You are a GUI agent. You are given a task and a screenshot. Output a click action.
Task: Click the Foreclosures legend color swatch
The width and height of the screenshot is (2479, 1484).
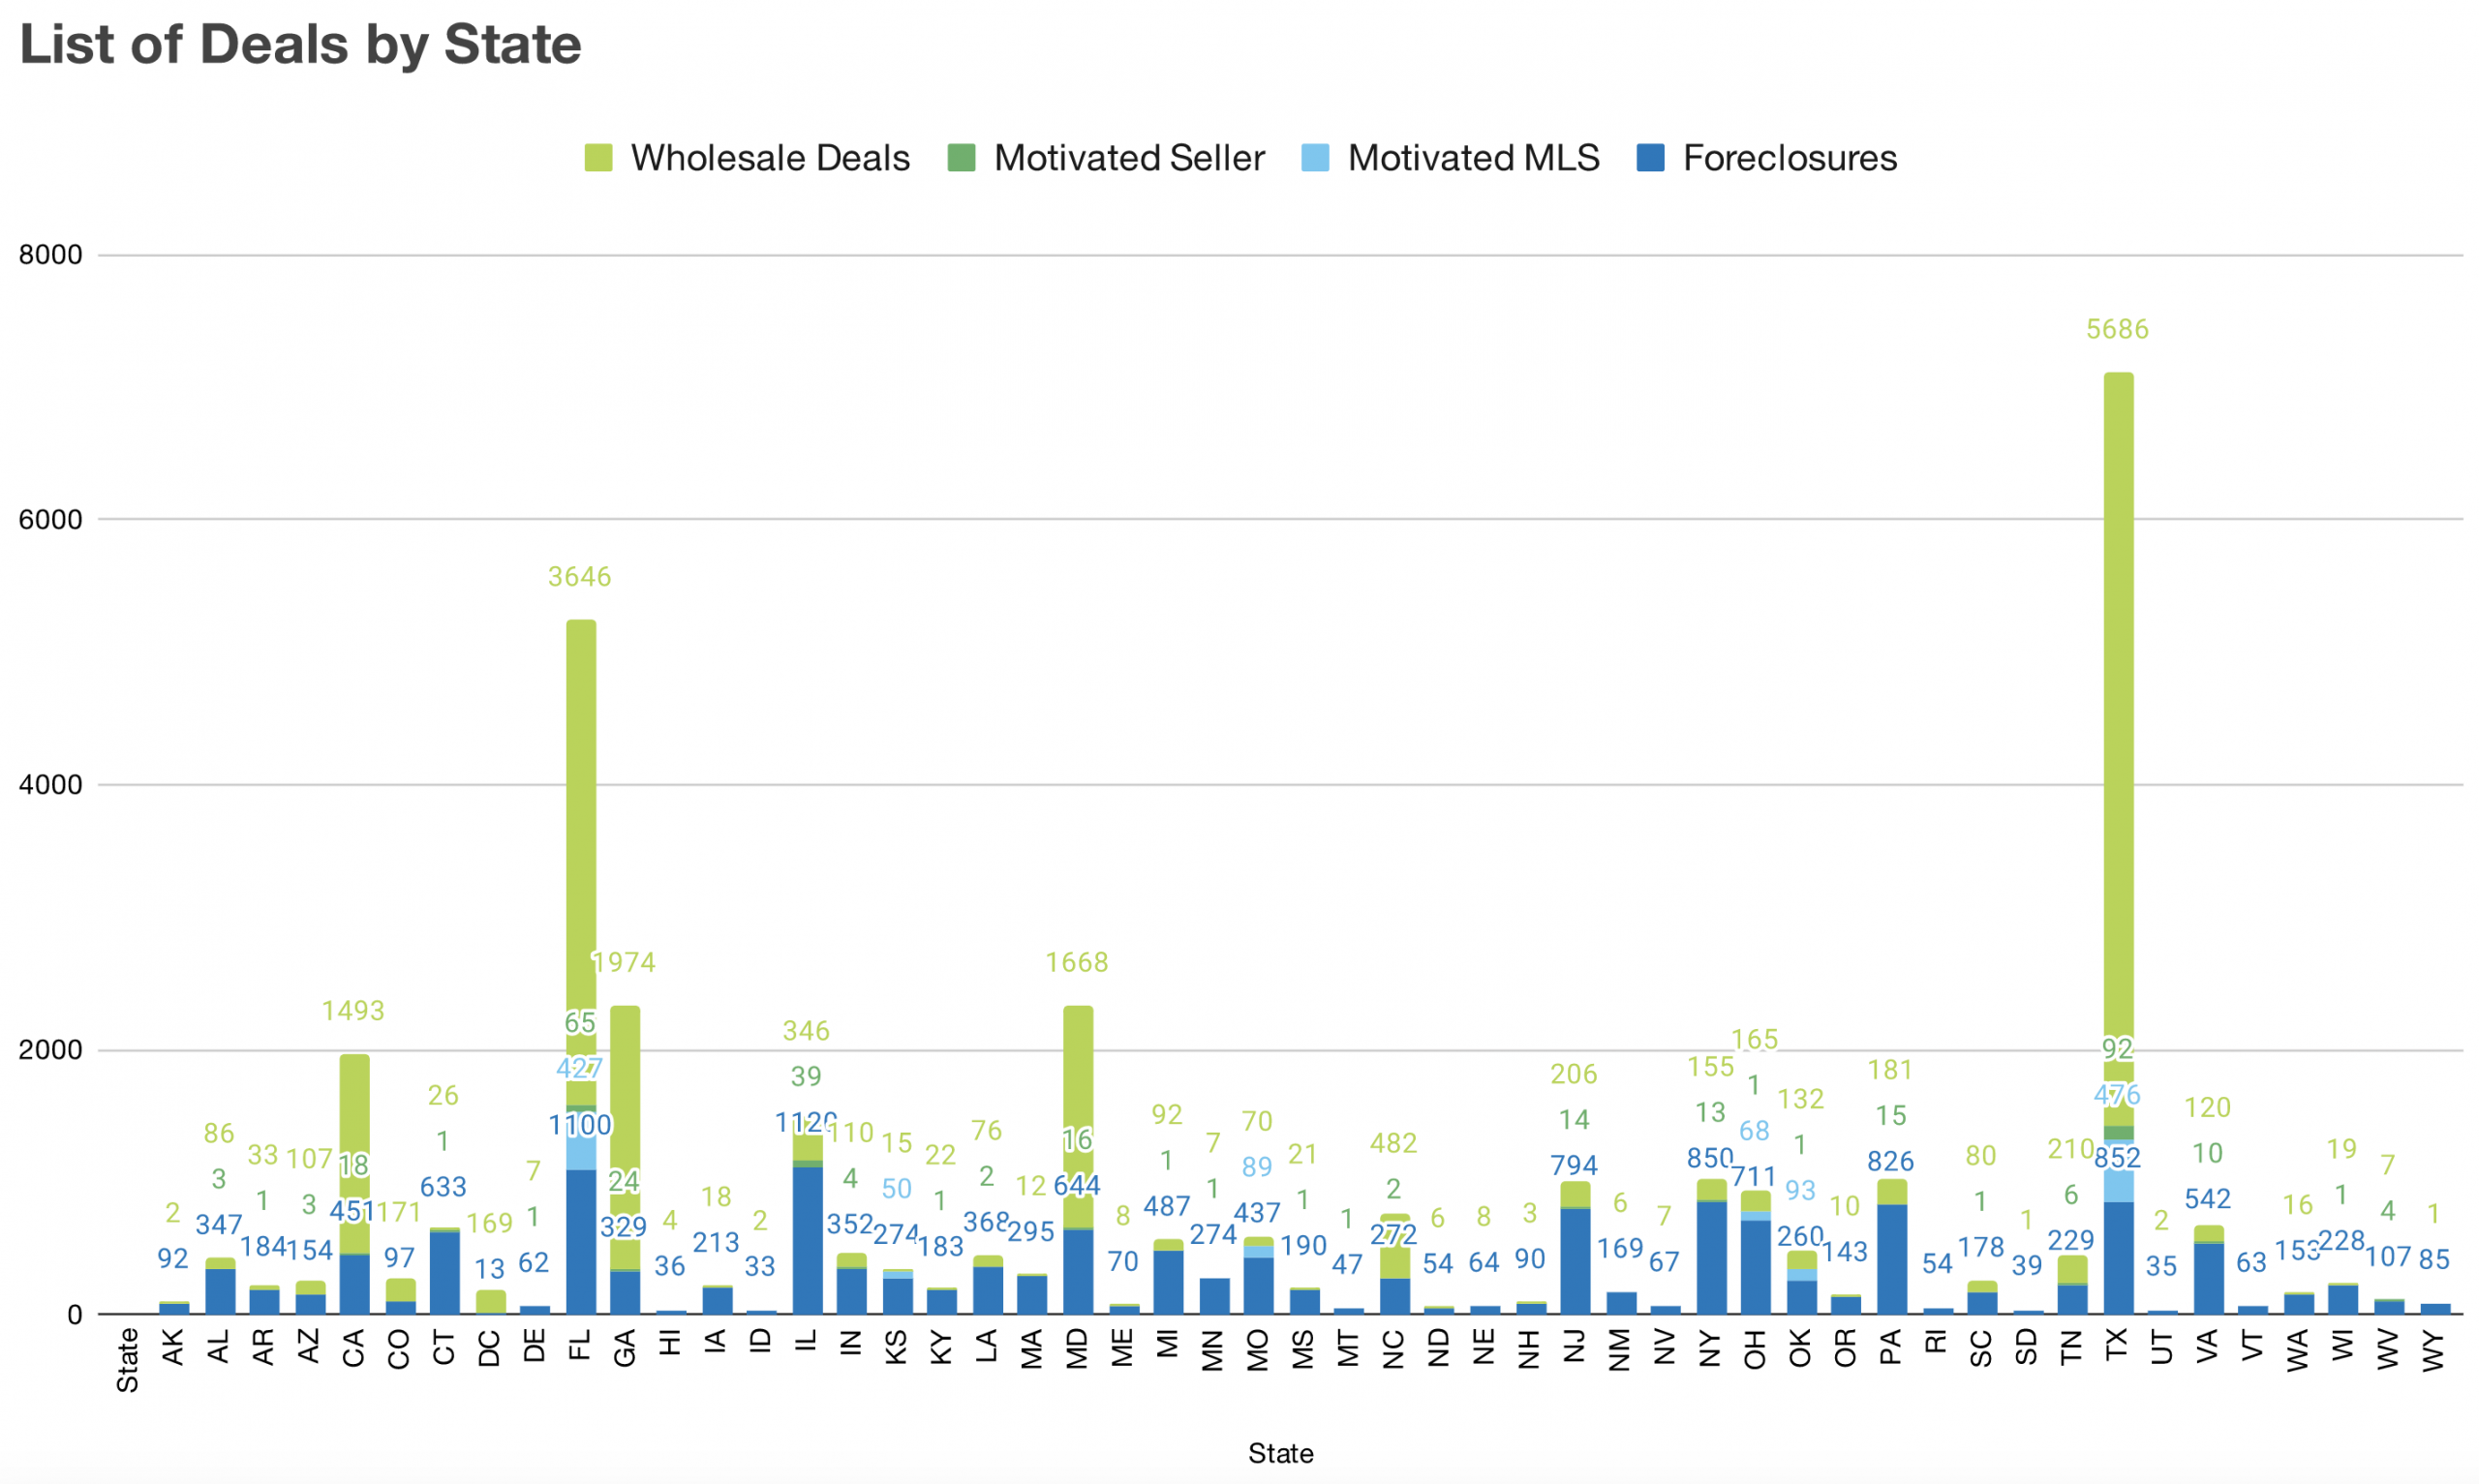point(1650,158)
